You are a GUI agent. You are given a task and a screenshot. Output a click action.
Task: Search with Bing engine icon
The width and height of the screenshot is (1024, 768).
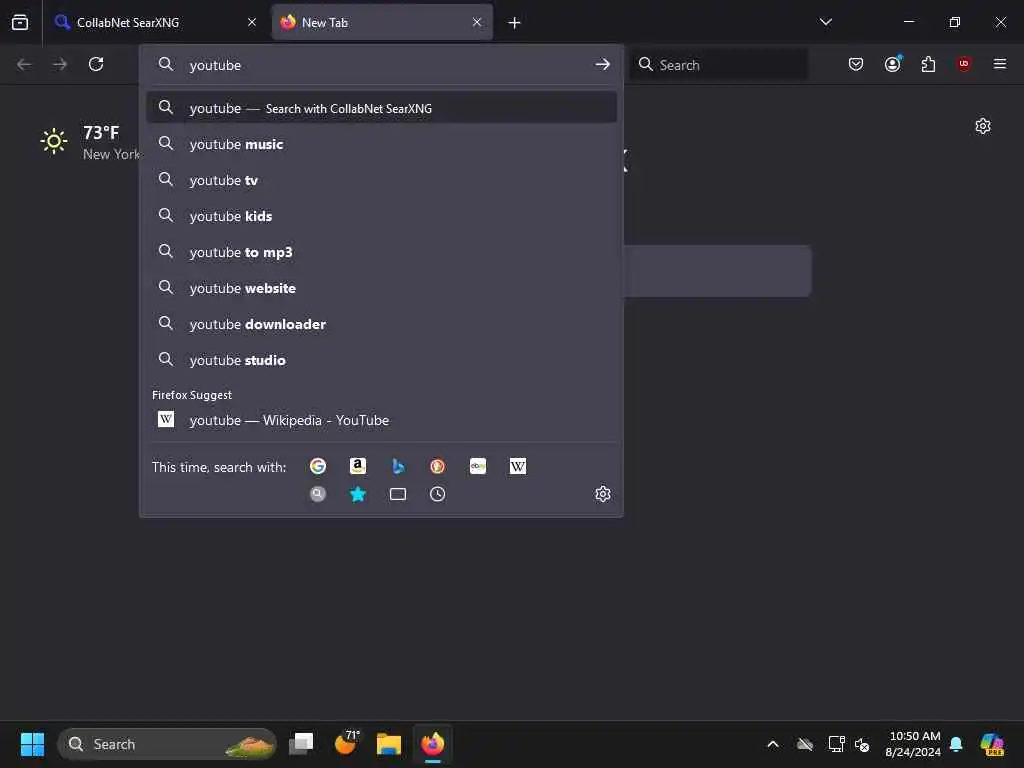point(398,466)
